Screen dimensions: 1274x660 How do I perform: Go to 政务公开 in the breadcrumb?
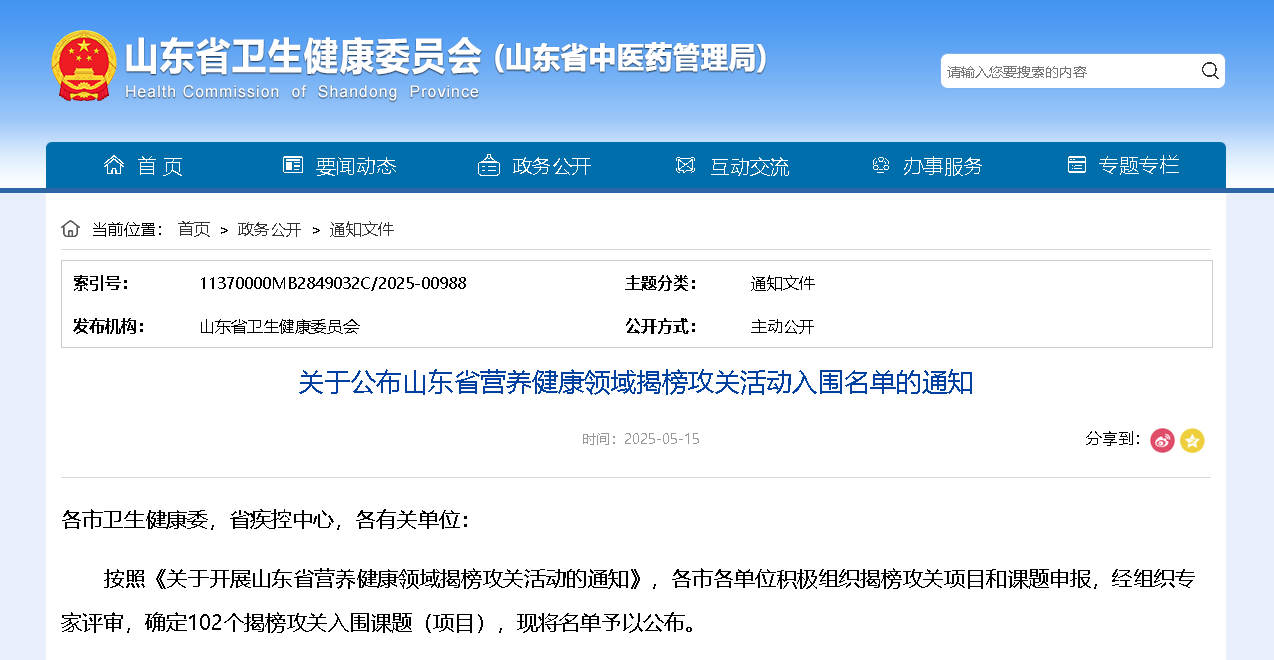269,229
